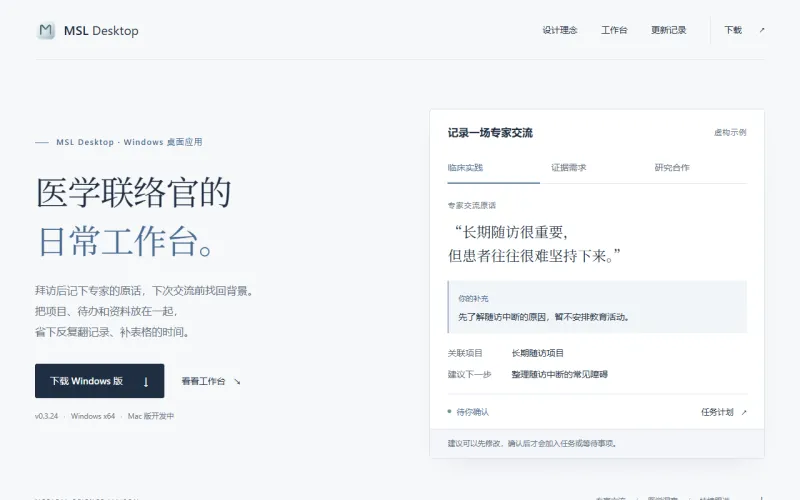The image size is (800, 500).
Task: Click the 虚构示例 label
Action: [730, 133]
